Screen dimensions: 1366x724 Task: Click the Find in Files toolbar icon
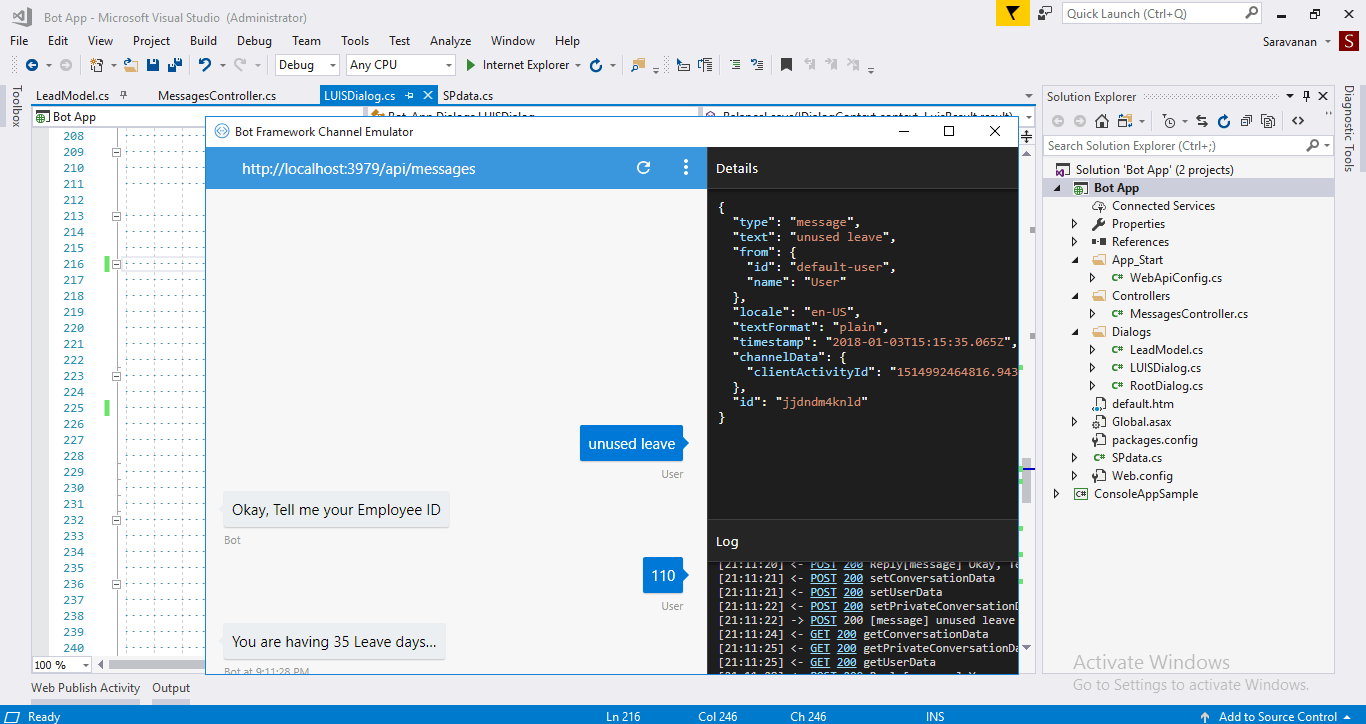coord(638,65)
